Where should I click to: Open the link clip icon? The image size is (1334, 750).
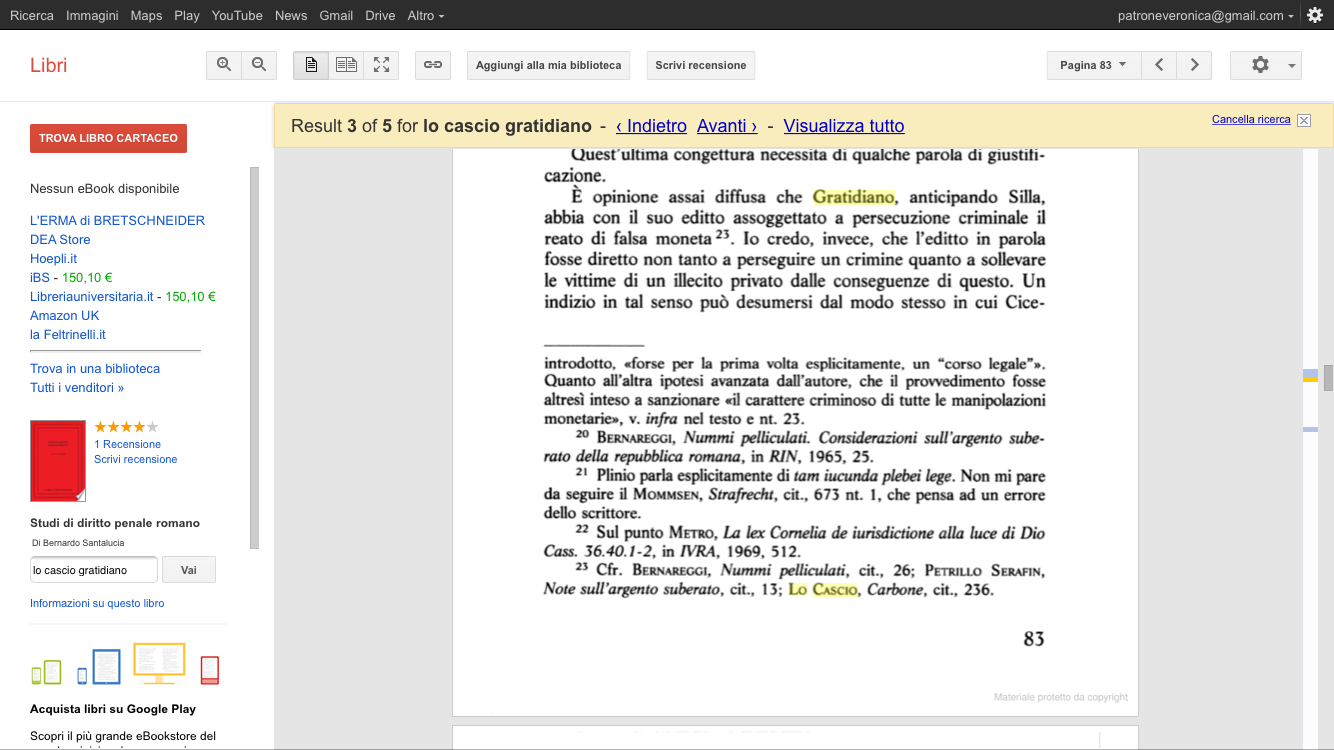click(433, 65)
